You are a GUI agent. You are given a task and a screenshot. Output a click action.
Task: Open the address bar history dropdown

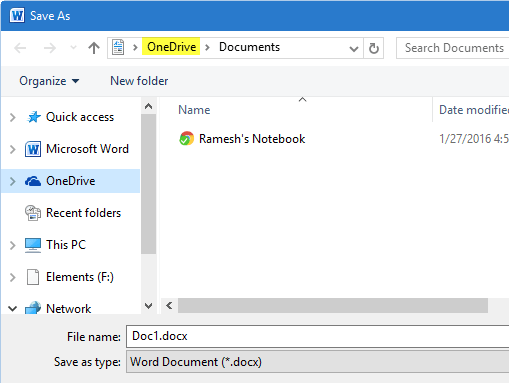coord(354,49)
